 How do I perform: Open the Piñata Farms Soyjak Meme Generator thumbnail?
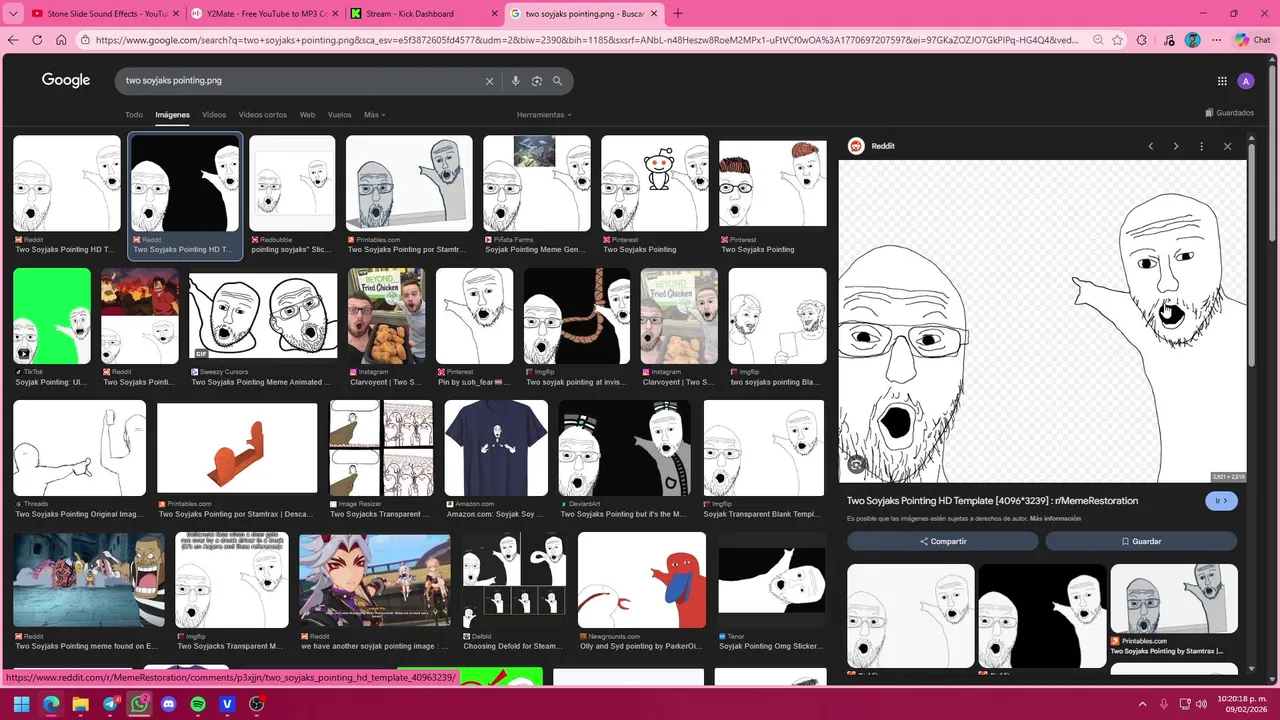537,184
